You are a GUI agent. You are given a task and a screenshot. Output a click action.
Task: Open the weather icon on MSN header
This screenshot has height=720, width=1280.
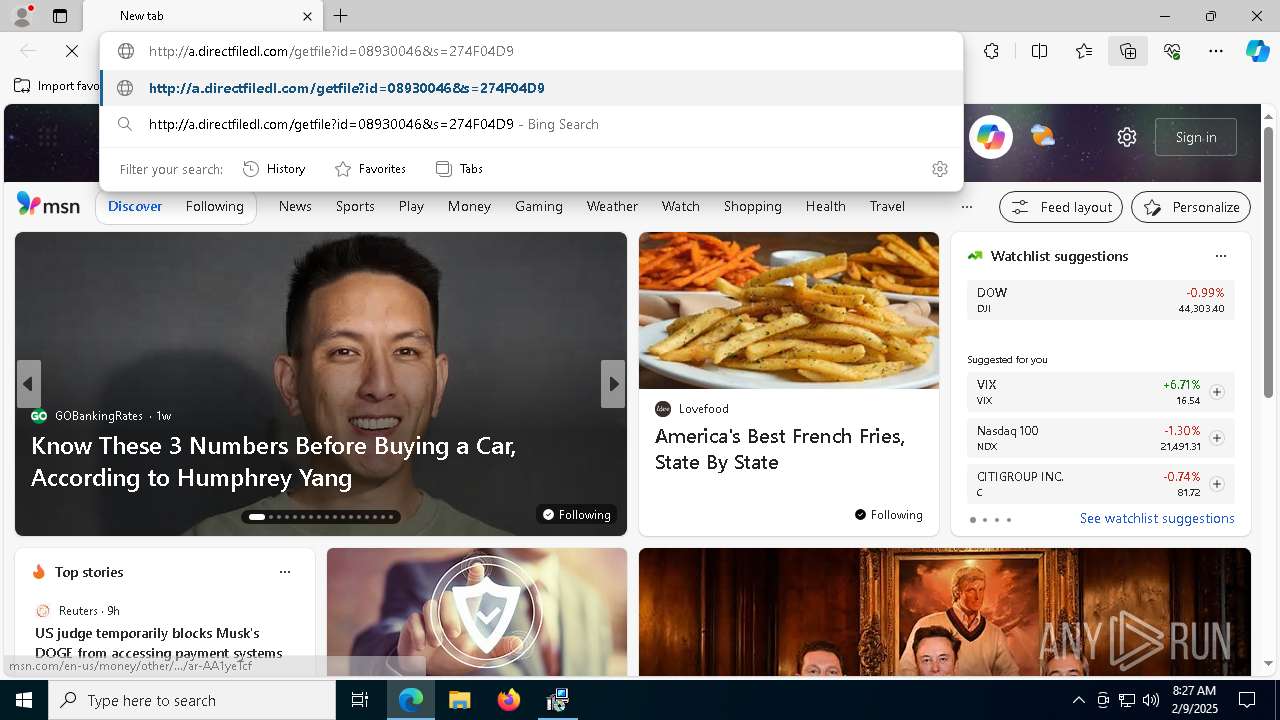[1043, 136]
